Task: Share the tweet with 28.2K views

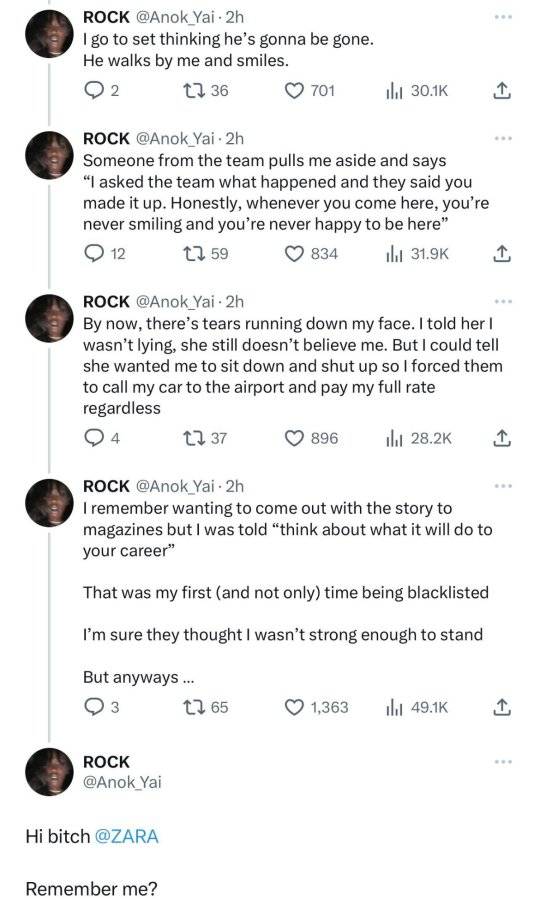Action: [x=502, y=439]
